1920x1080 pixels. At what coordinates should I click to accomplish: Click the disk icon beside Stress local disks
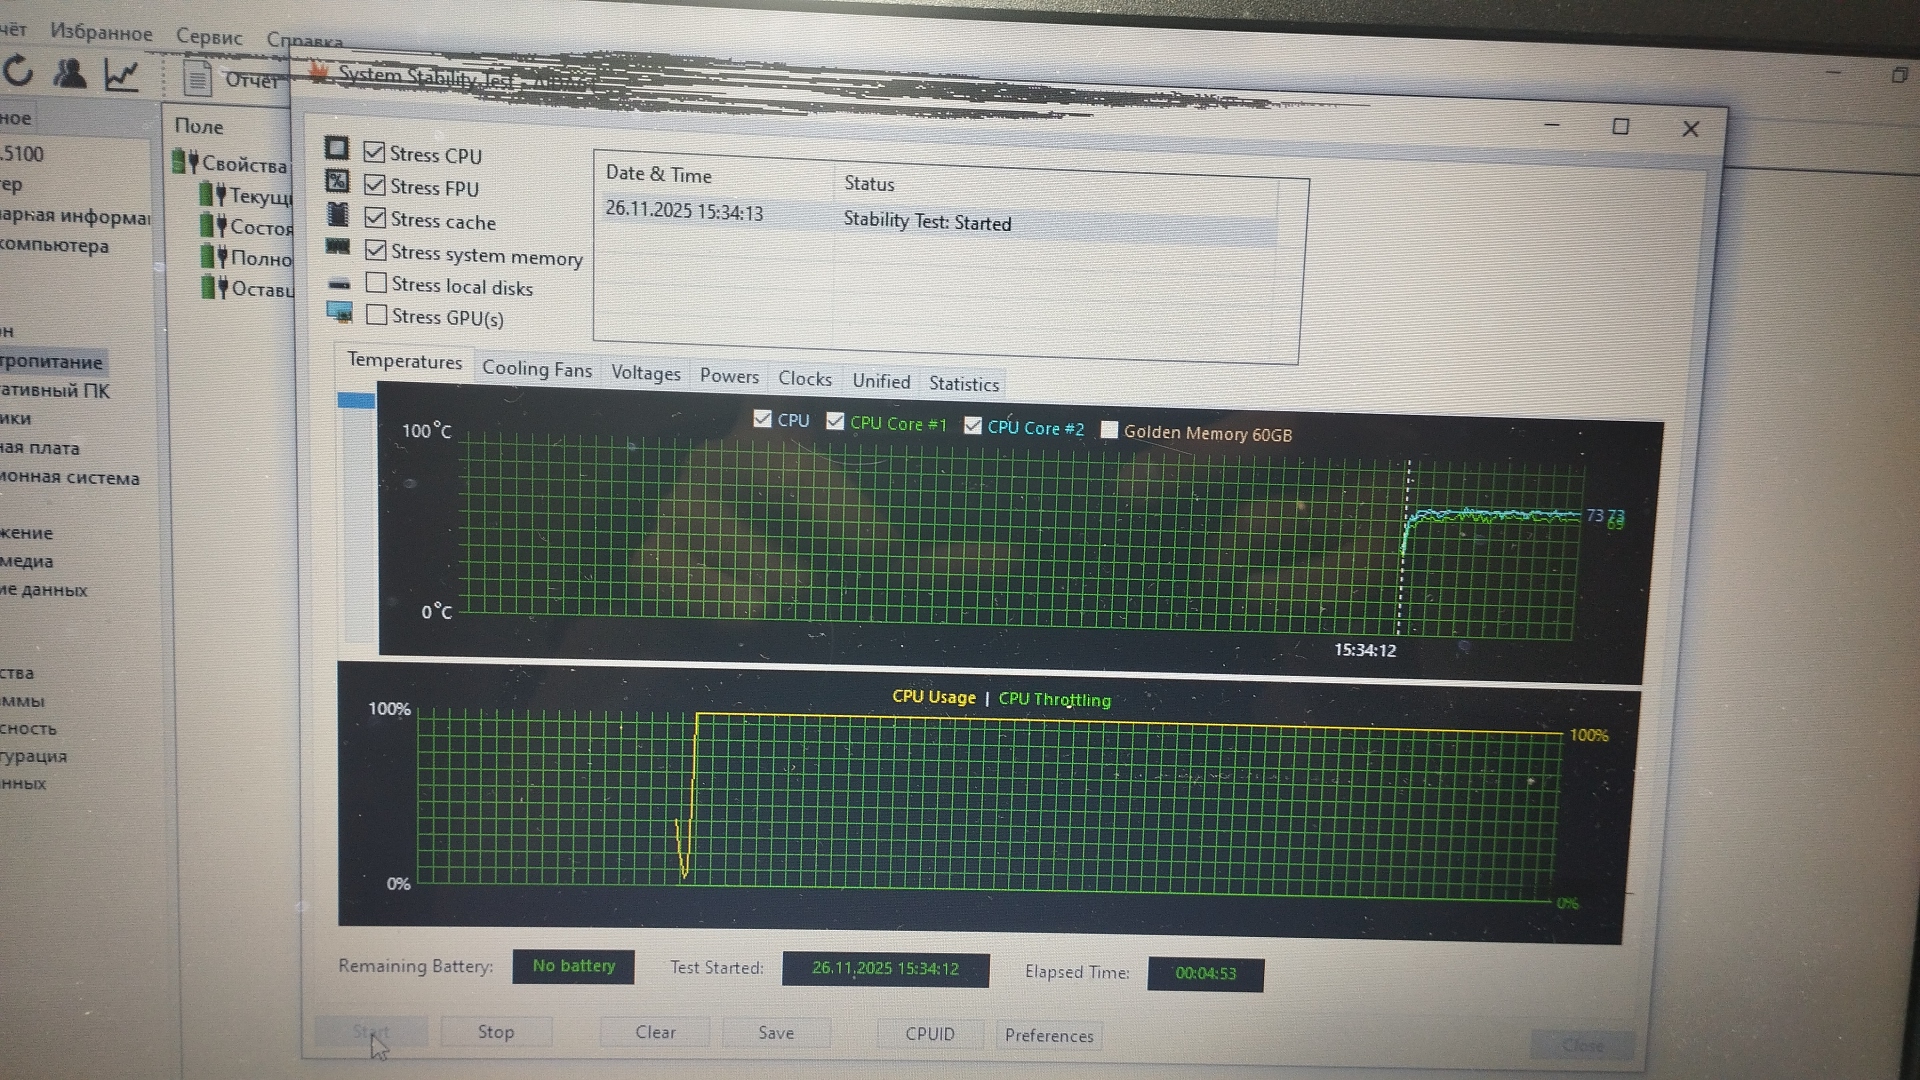click(339, 283)
